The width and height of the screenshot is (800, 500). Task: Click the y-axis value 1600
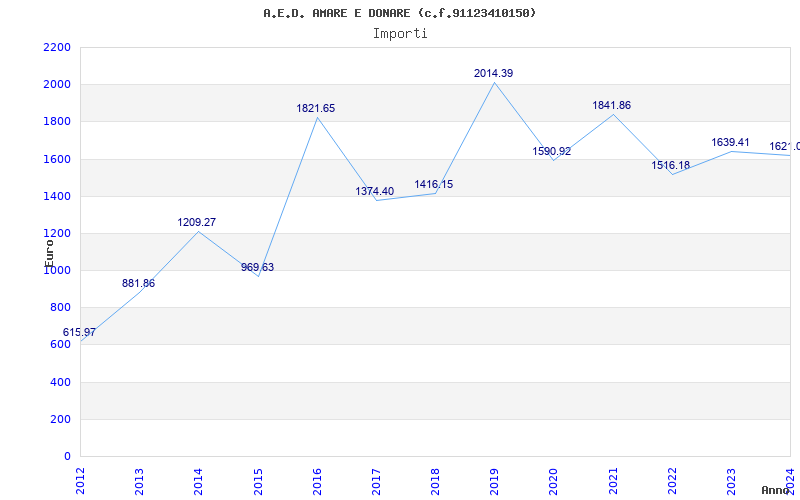pos(57,159)
